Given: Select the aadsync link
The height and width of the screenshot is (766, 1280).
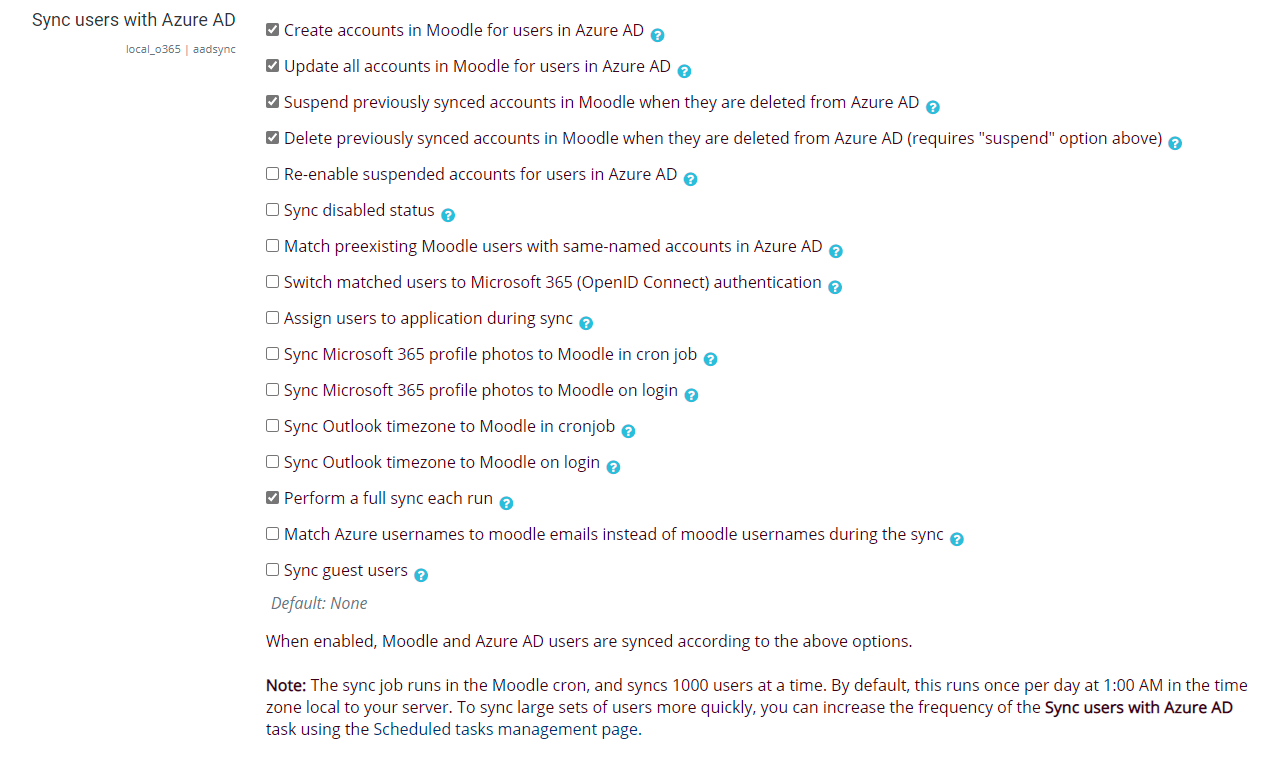Looking at the screenshot, I should 213,48.
